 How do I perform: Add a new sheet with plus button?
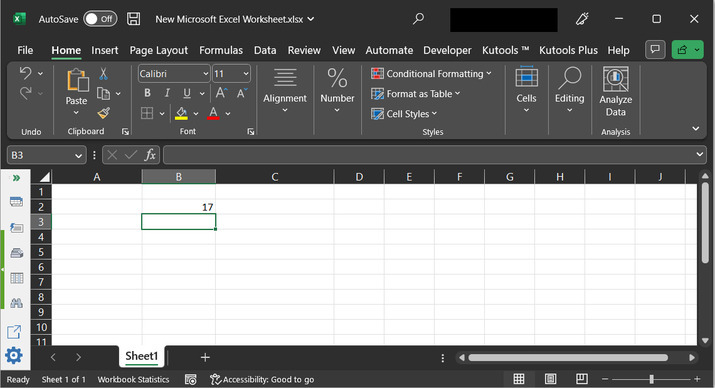click(x=205, y=357)
